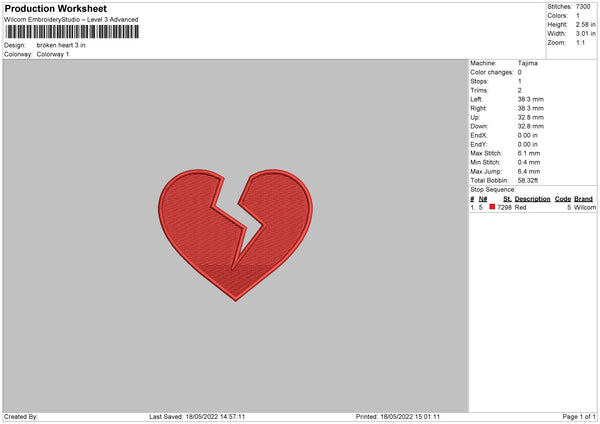
Task: Click the Min Stitch value '0.4 mm'
Action: (529, 162)
